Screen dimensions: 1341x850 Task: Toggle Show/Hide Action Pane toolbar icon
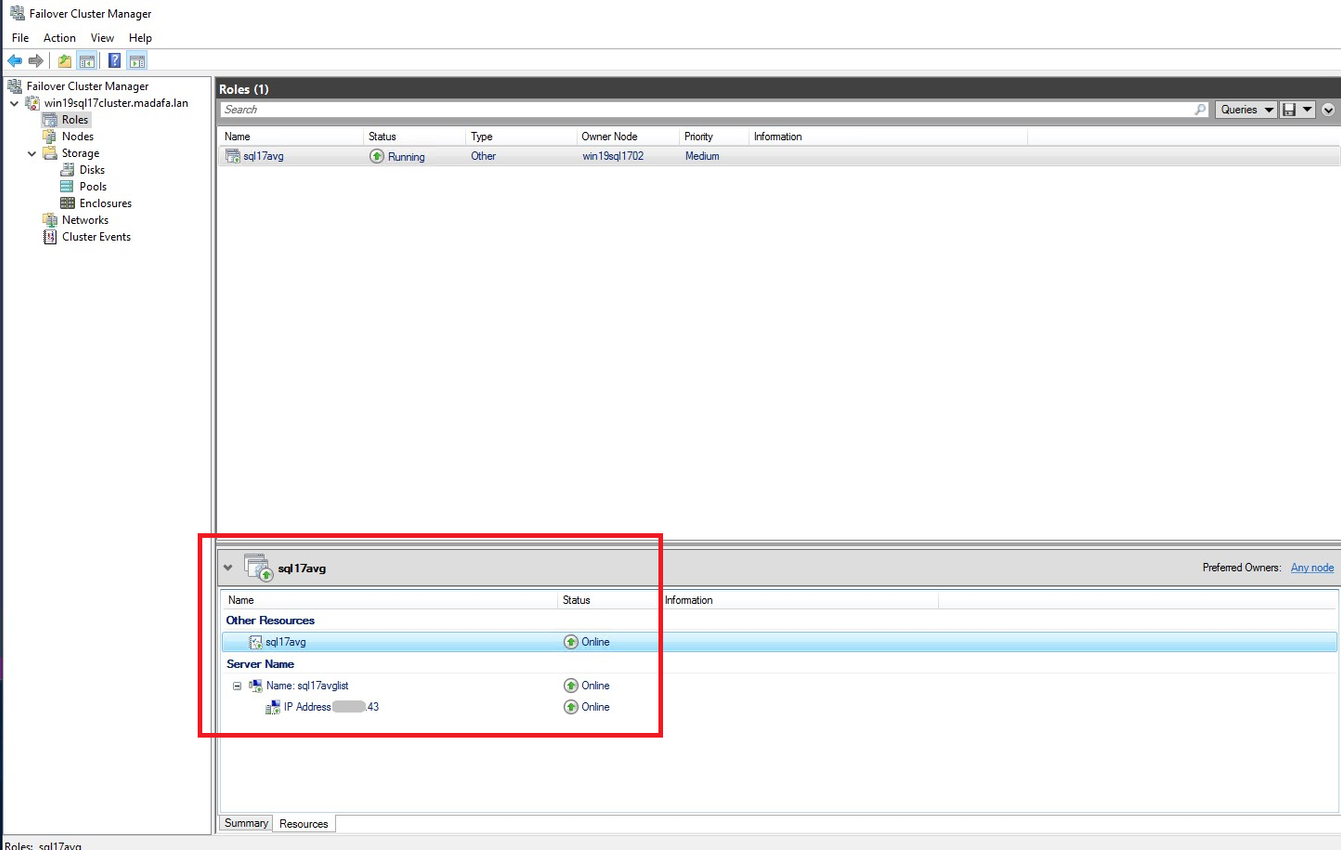[x=137, y=61]
